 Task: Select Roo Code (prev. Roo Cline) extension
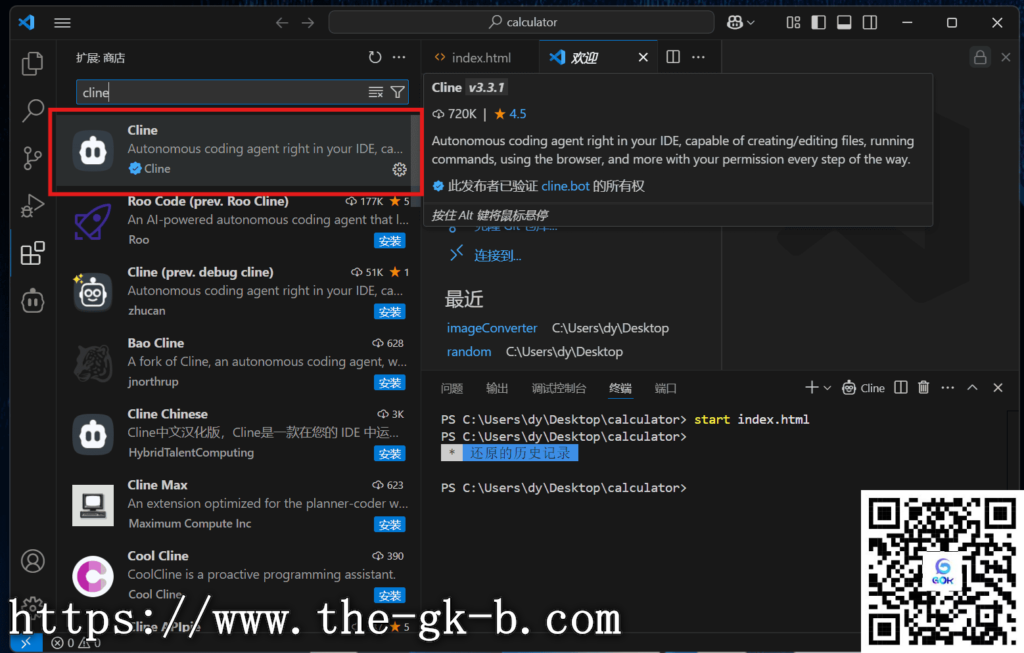(x=236, y=221)
